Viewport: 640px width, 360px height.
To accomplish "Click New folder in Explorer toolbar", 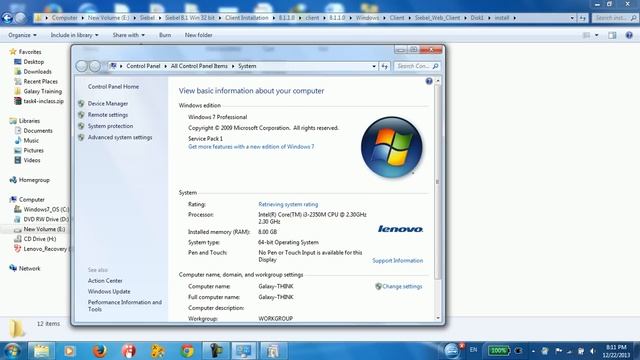I will click(x=198, y=35).
